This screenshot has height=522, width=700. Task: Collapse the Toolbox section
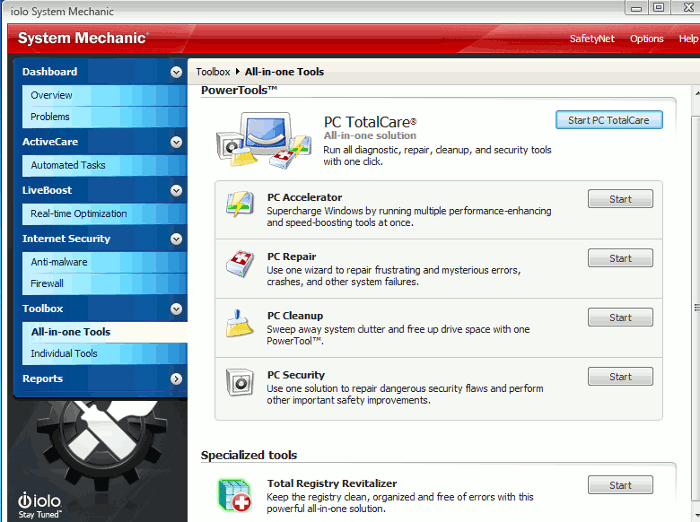(x=176, y=309)
